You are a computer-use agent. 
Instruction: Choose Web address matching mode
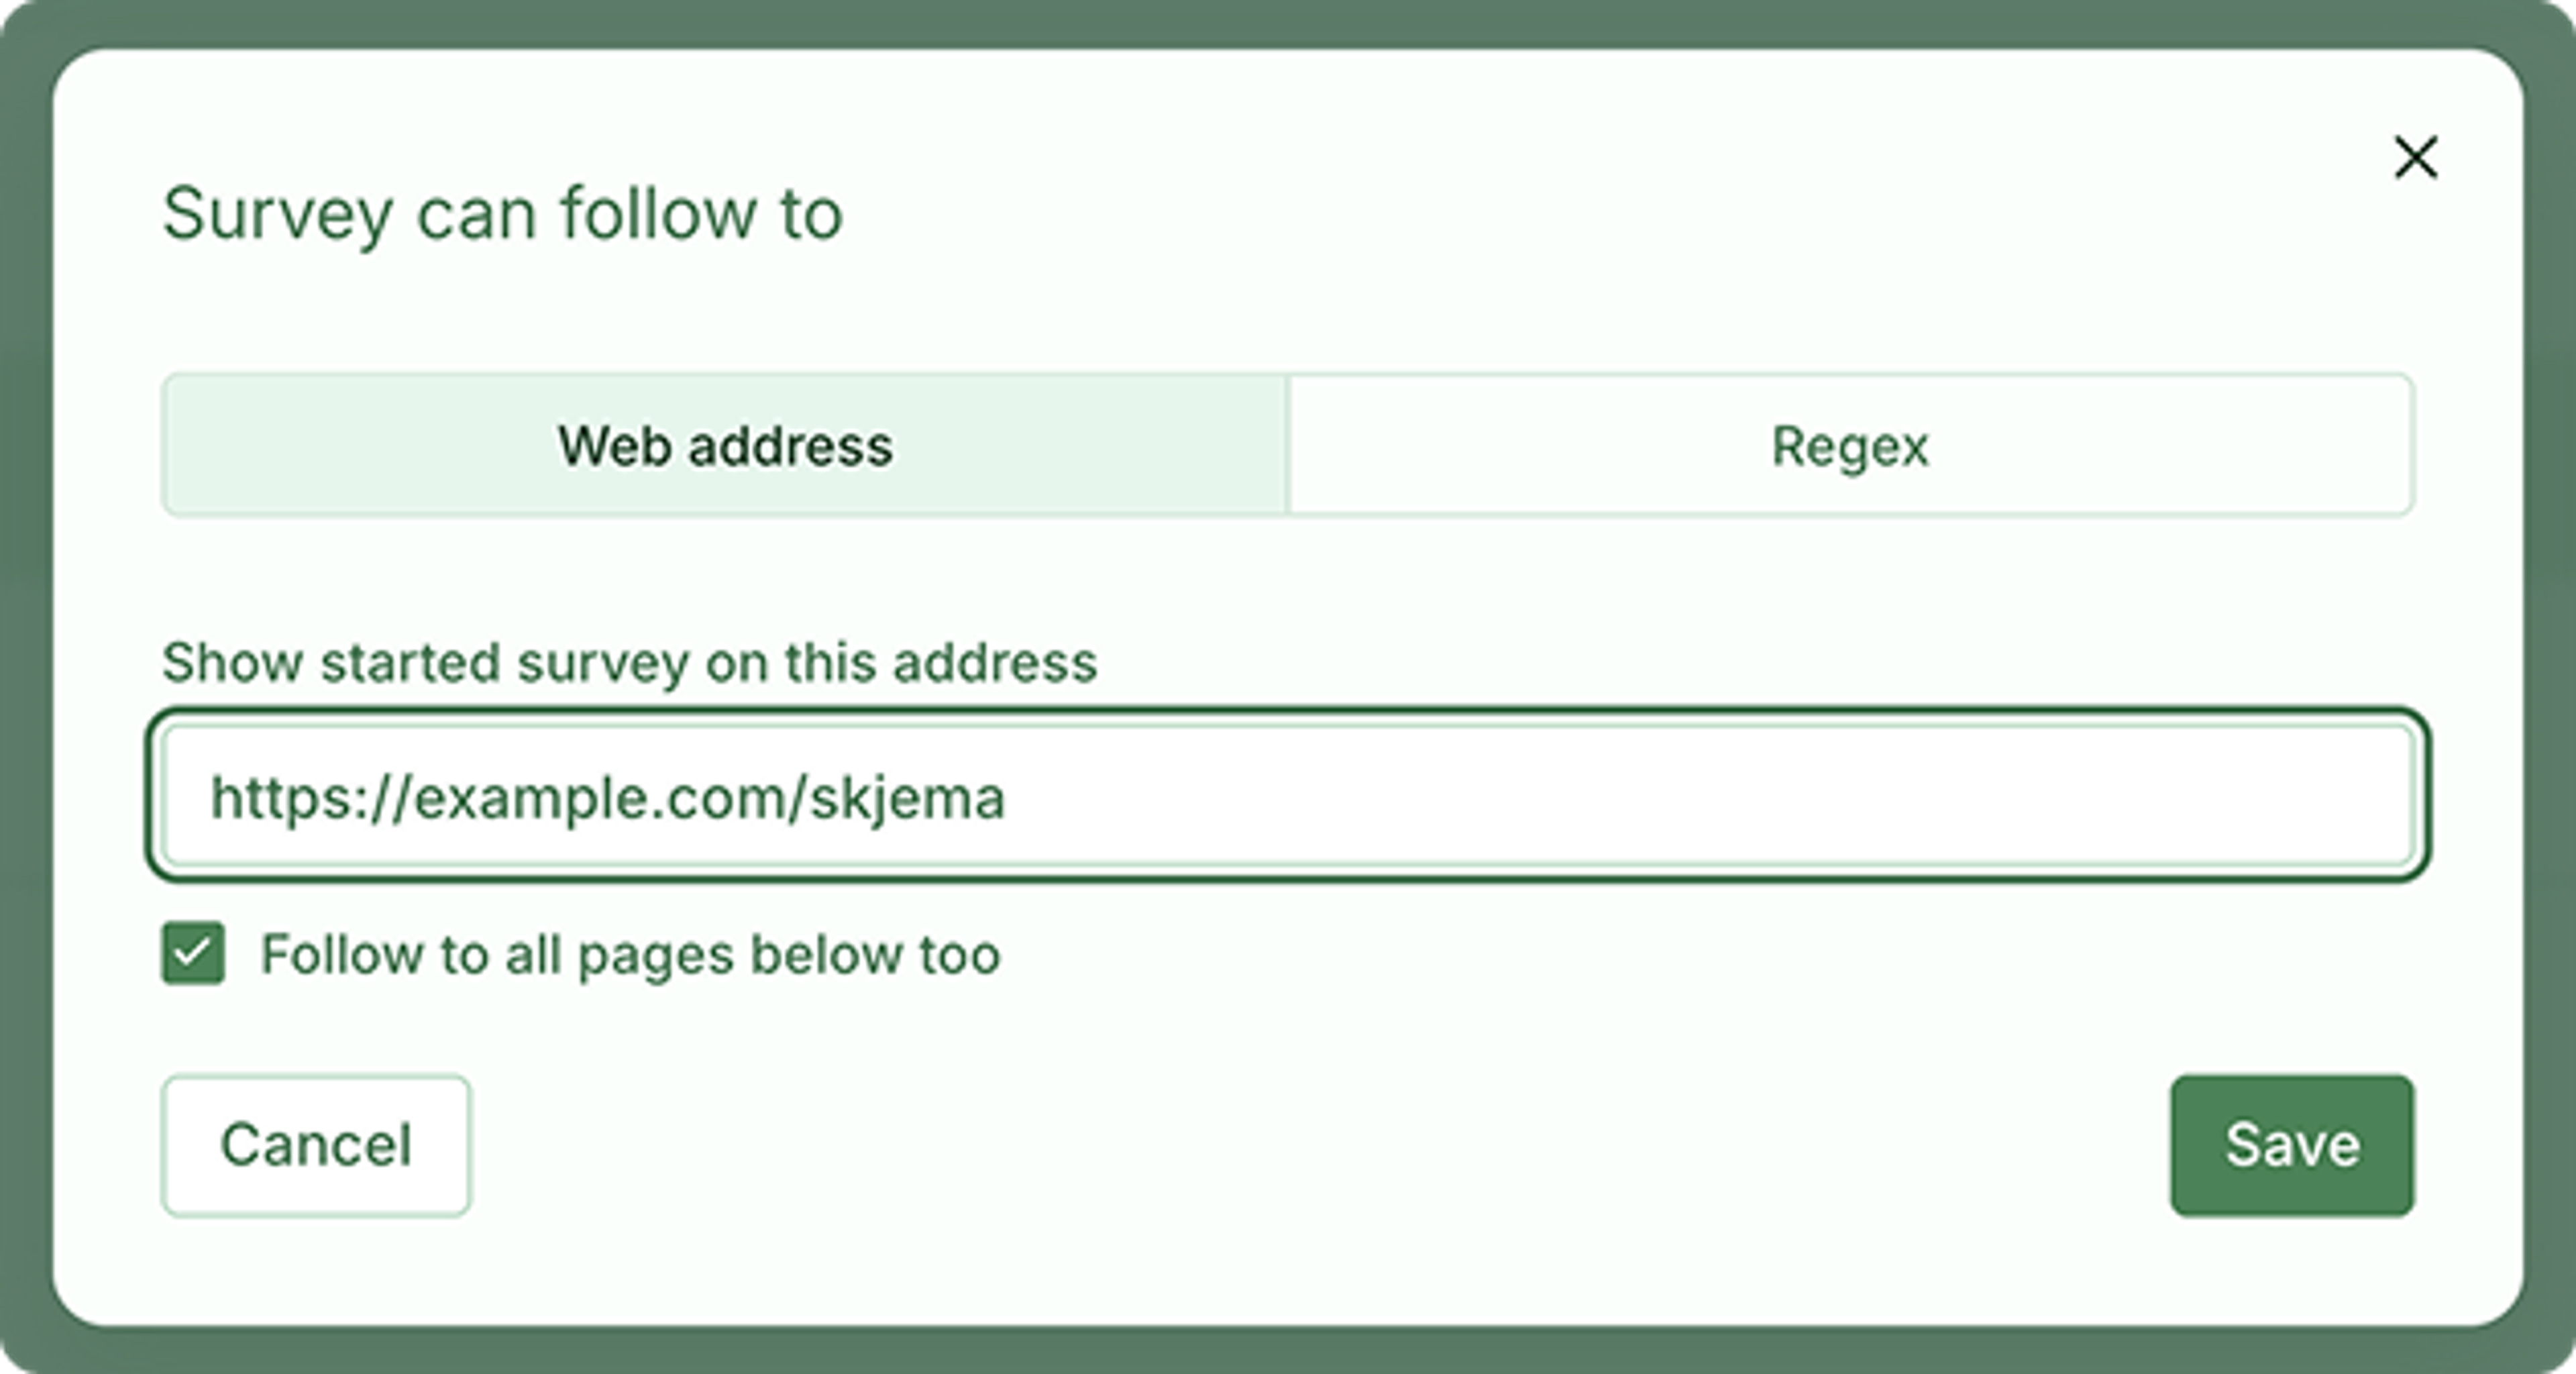click(x=725, y=445)
